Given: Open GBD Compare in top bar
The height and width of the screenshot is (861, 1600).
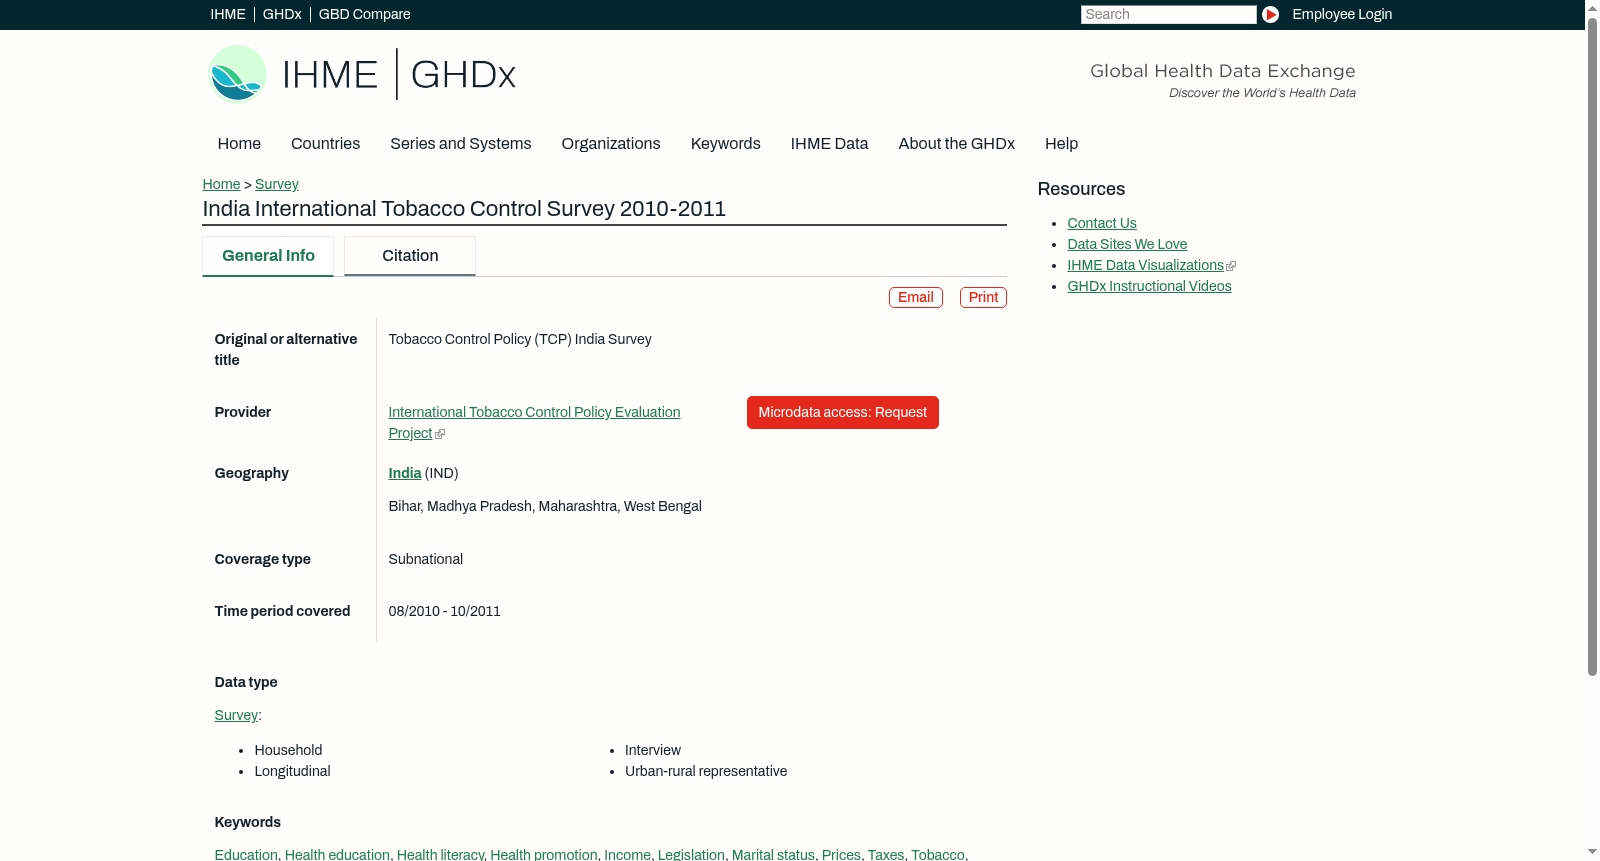Looking at the screenshot, I should pos(365,14).
